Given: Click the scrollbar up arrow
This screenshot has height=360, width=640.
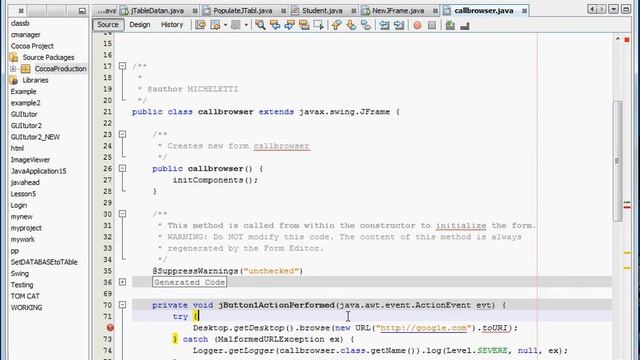Looking at the screenshot, I should [617, 39].
